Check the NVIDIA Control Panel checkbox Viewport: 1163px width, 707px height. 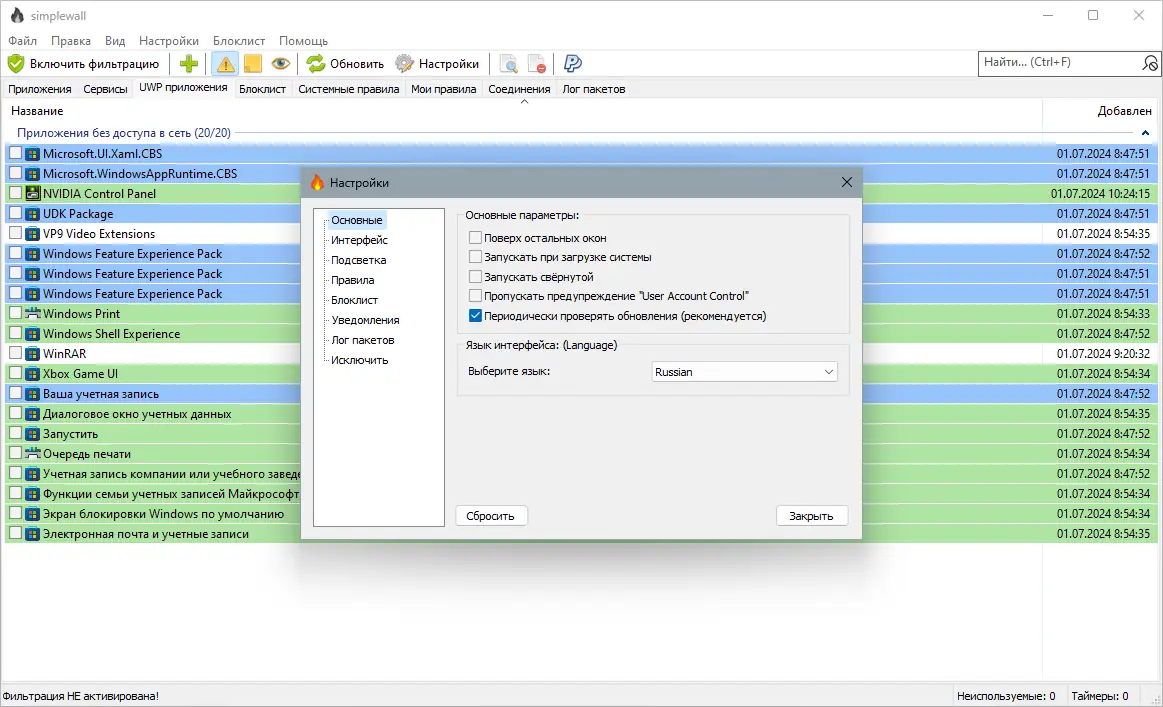click(15, 193)
